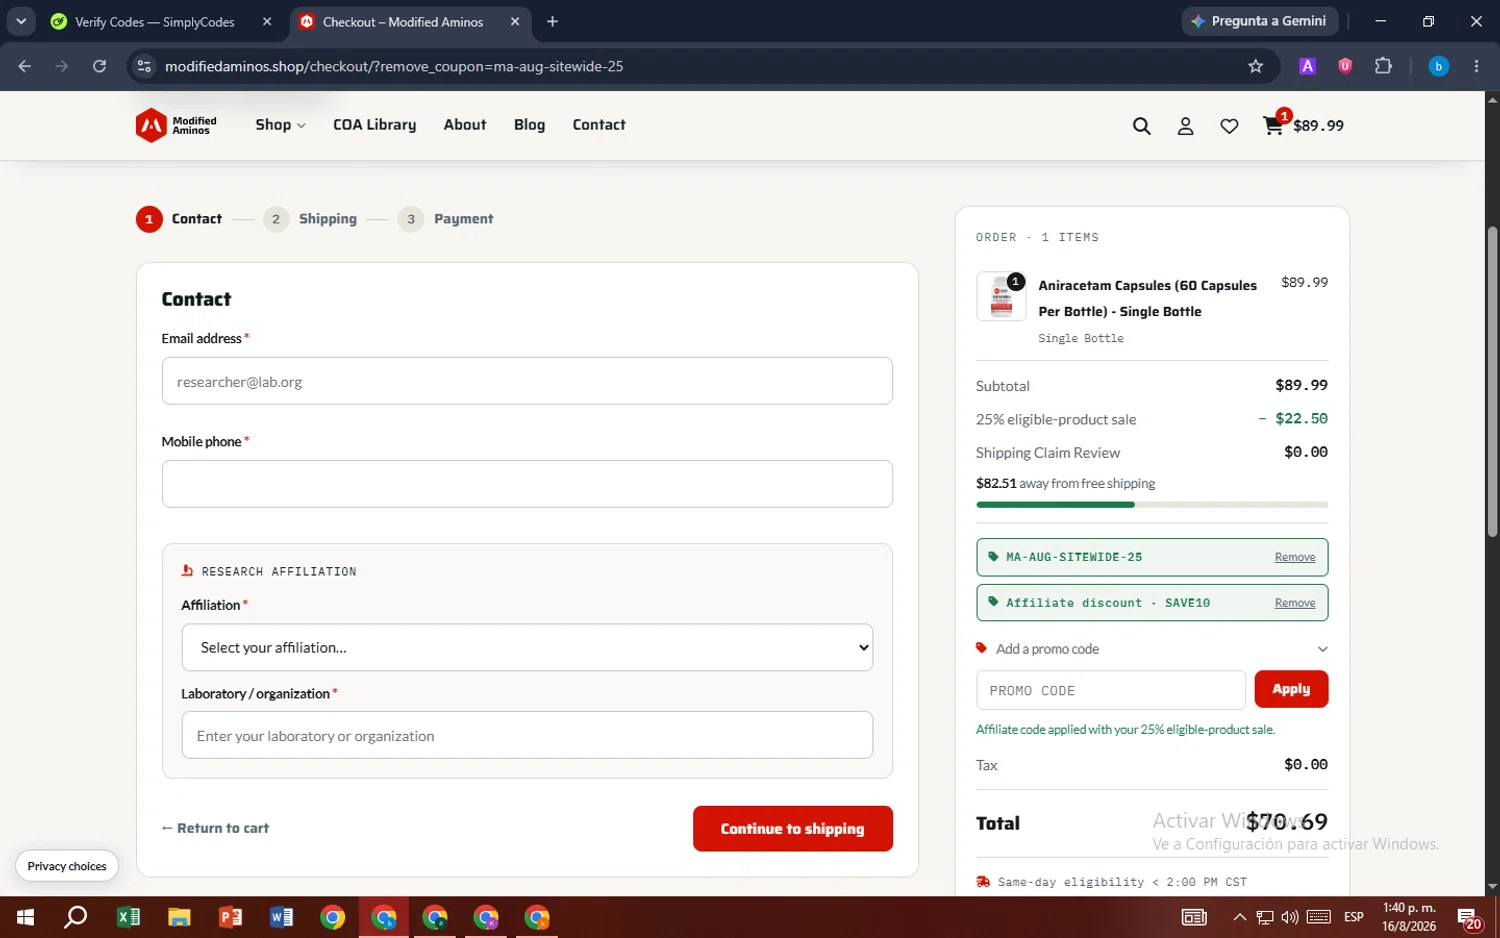Image resolution: width=1500 pixels, height=938 pixels.
Task: Open the wishlist heart icon
Action: pyautogui.click(x=1229, y=126)
